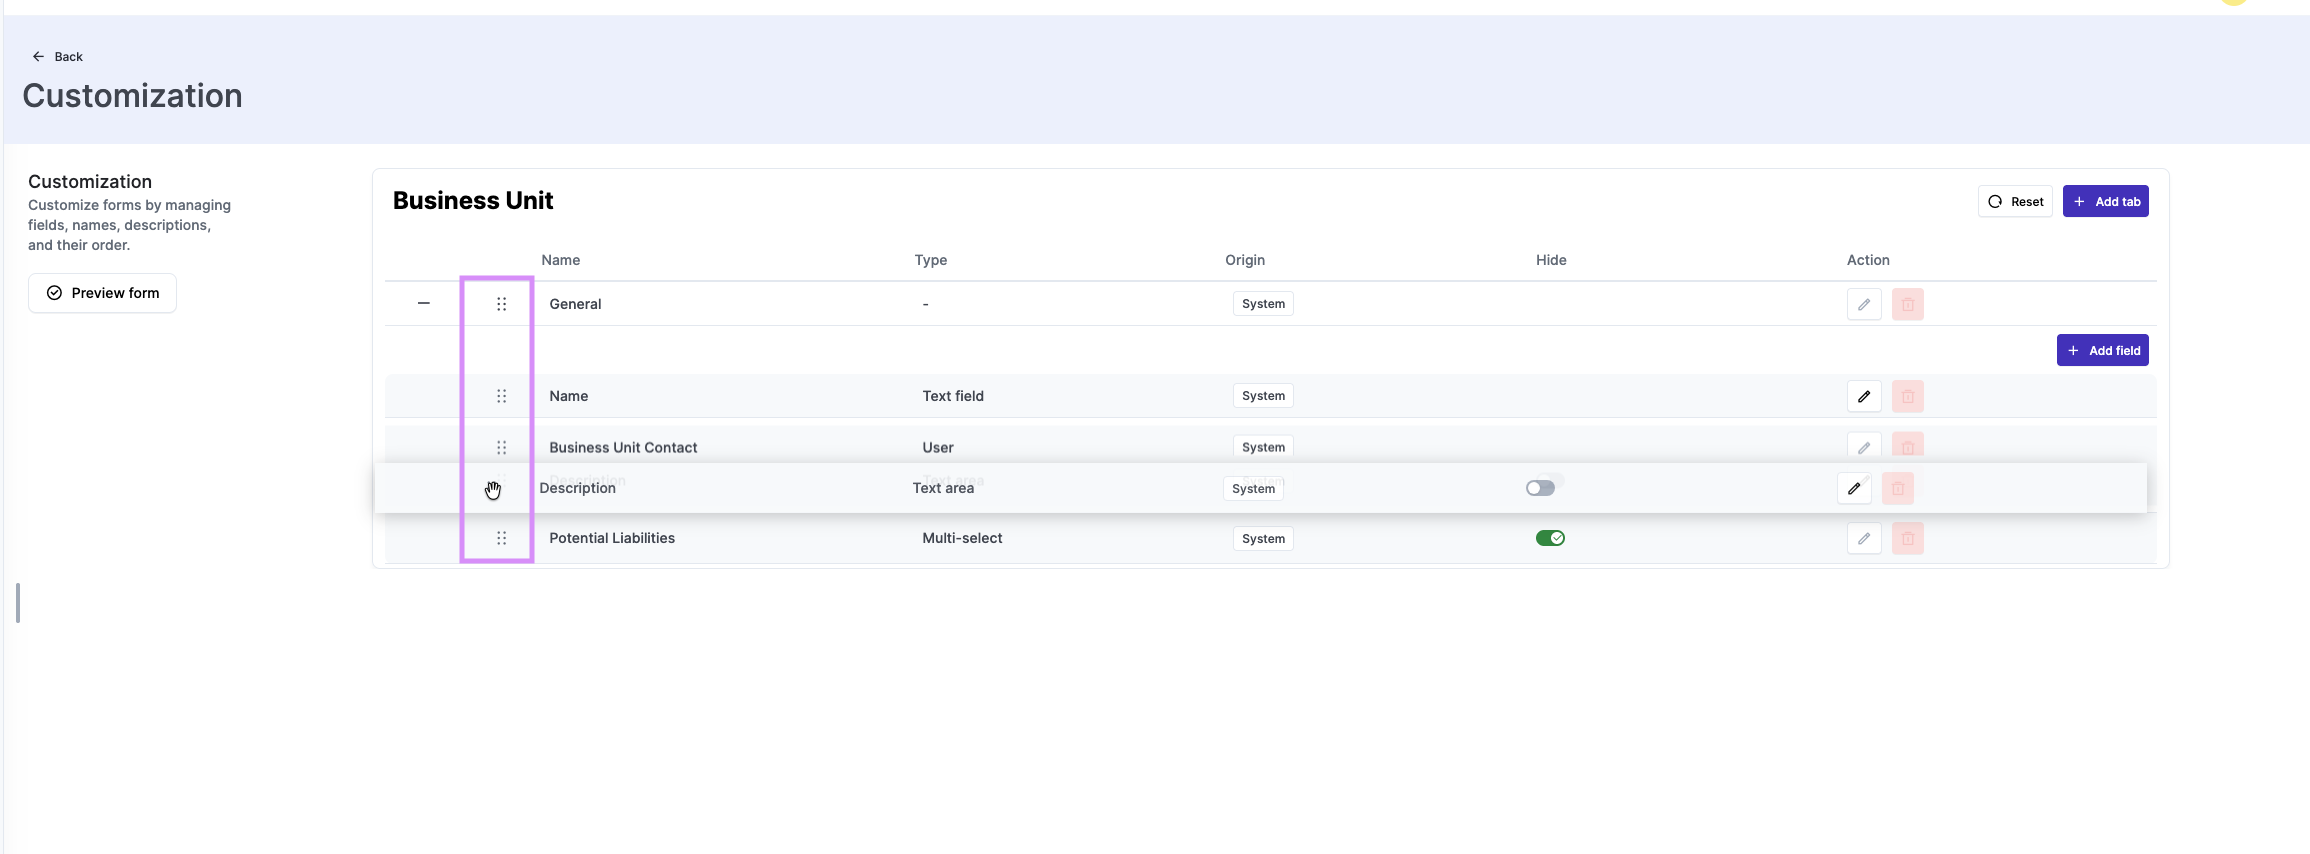Select the Business Unit Contact row name
Screen dimensions: 2310x854
[x=622, y=447]
